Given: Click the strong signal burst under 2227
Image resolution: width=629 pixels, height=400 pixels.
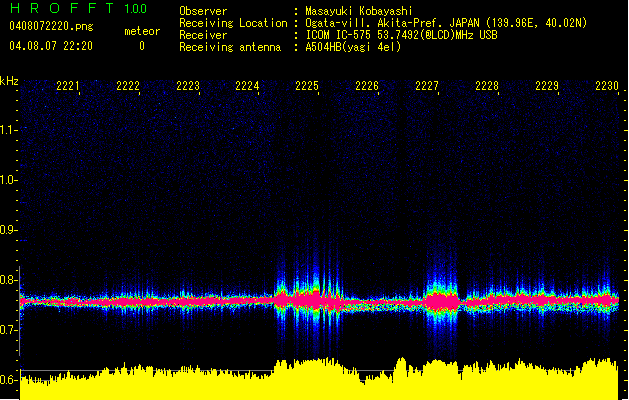Looking at the screenshot, I should point(441,301).
